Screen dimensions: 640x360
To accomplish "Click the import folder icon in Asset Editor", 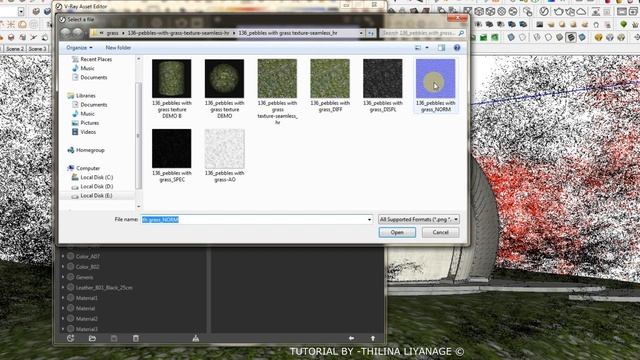I will click(x=92, y=338).
